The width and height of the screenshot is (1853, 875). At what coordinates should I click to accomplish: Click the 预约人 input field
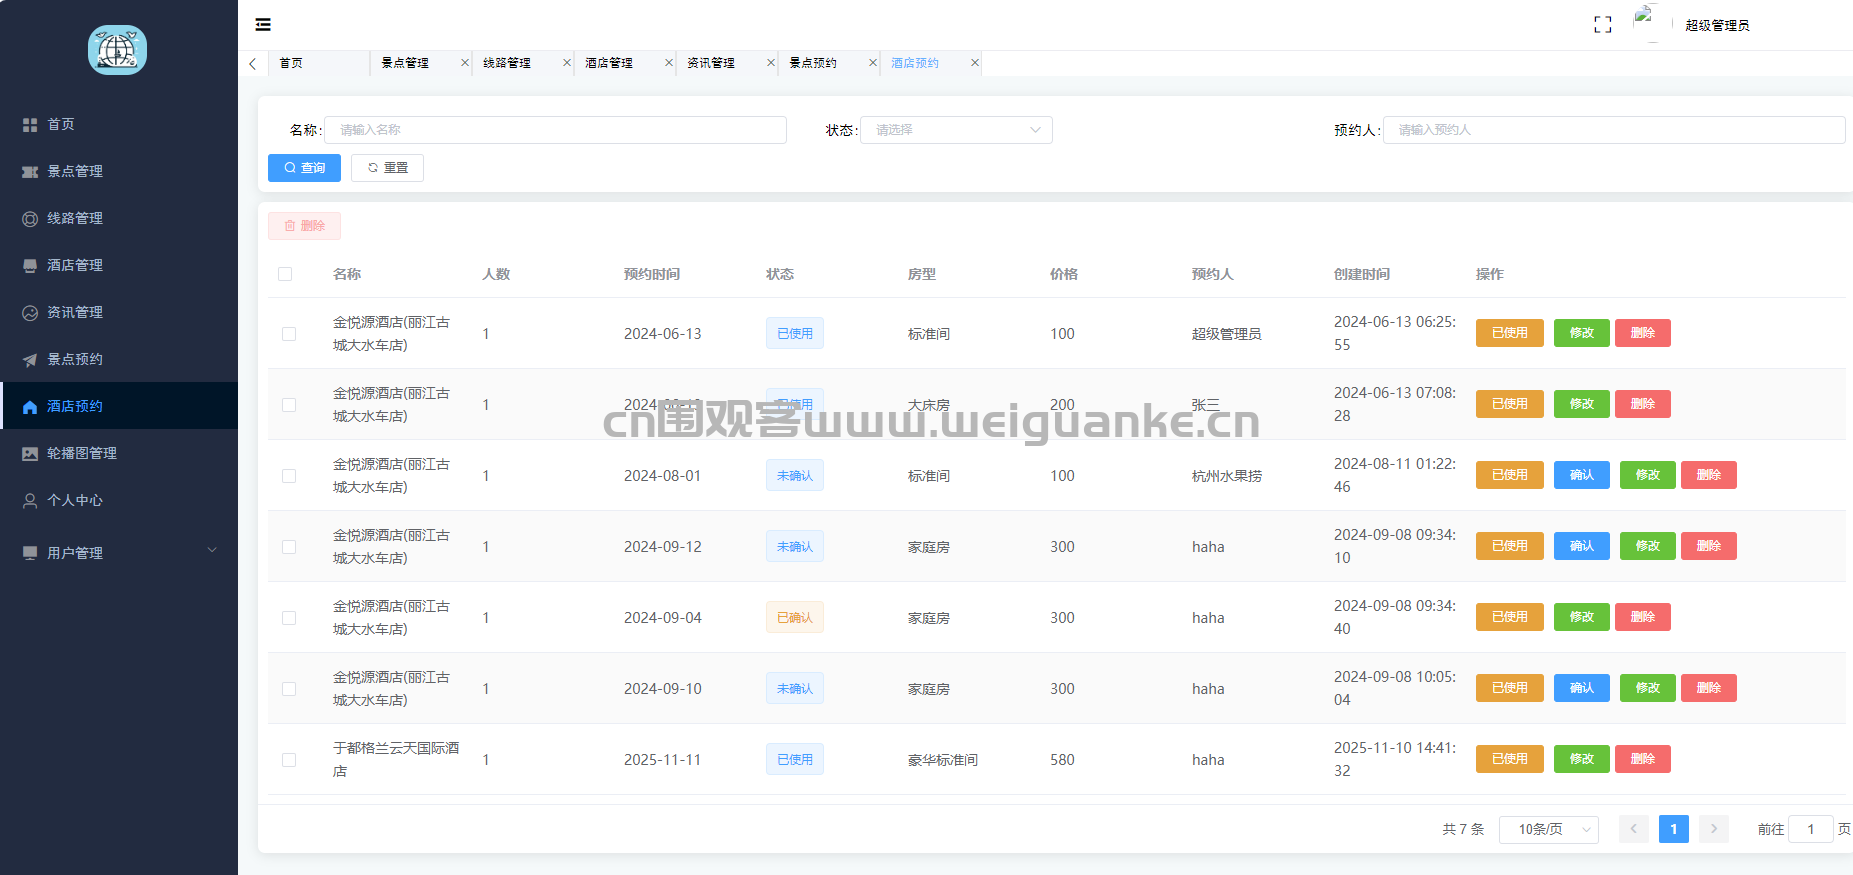[x=1612, y=130]
